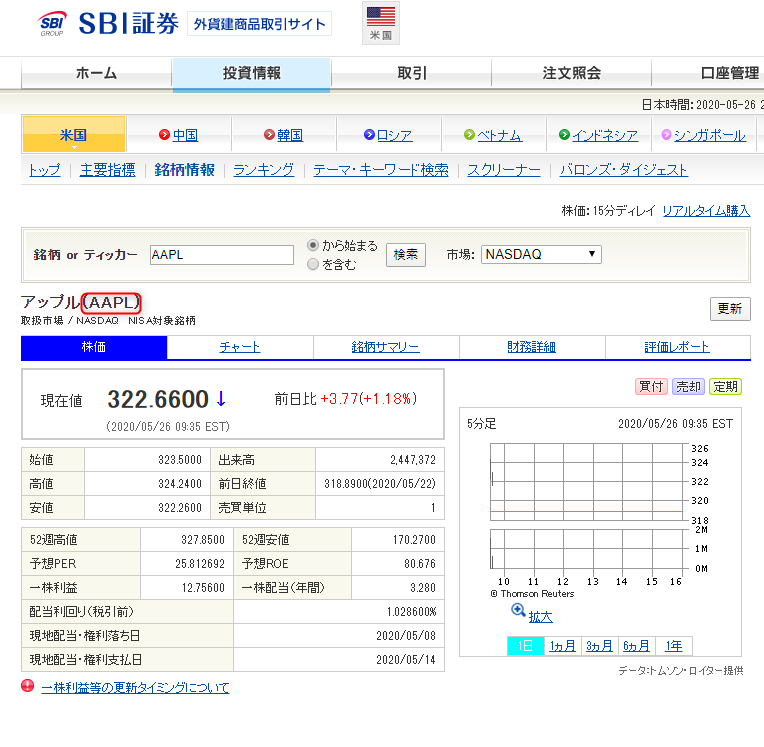Open the ランキング link

click(264, 170)
